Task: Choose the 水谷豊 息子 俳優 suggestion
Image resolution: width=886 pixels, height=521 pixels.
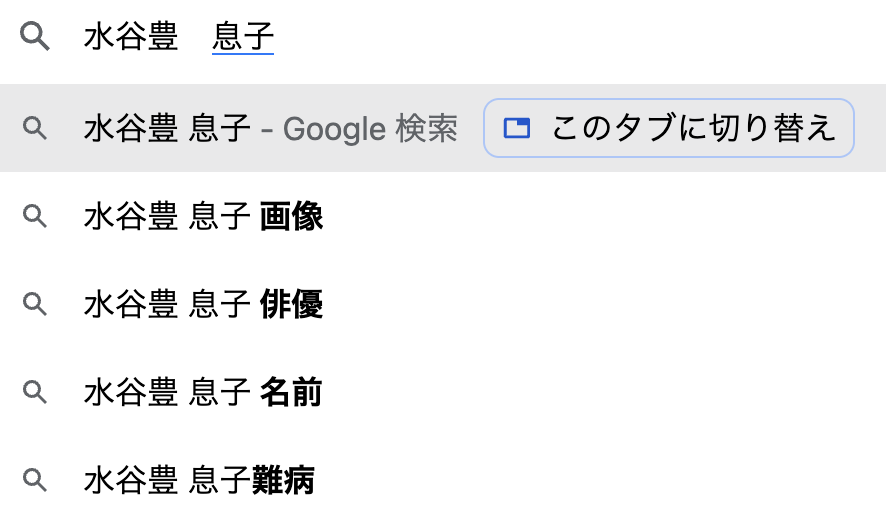Action: 443,304
